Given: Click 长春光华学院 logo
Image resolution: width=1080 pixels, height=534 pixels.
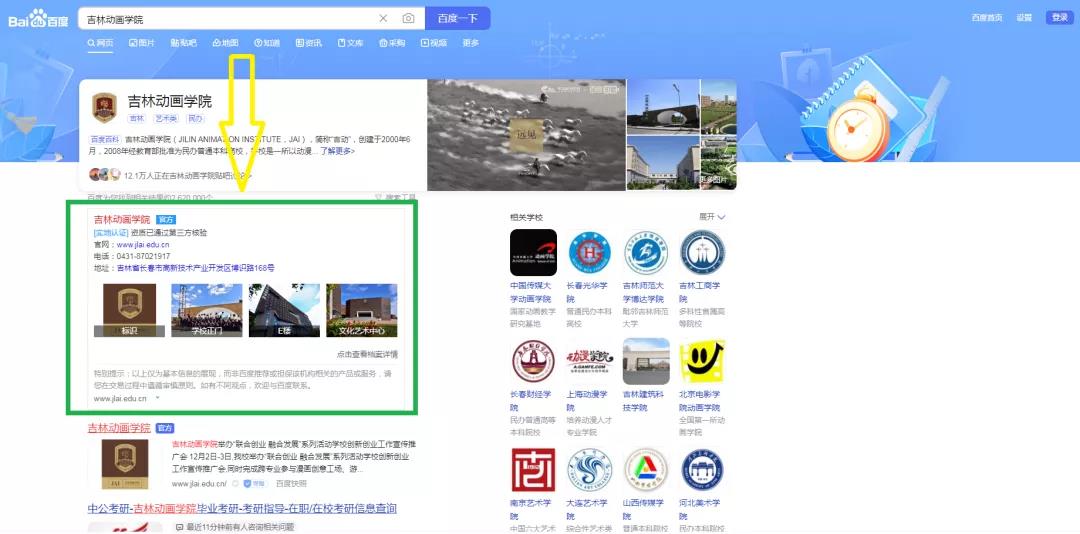Looking at the screenshot, I should pos(590,252).
